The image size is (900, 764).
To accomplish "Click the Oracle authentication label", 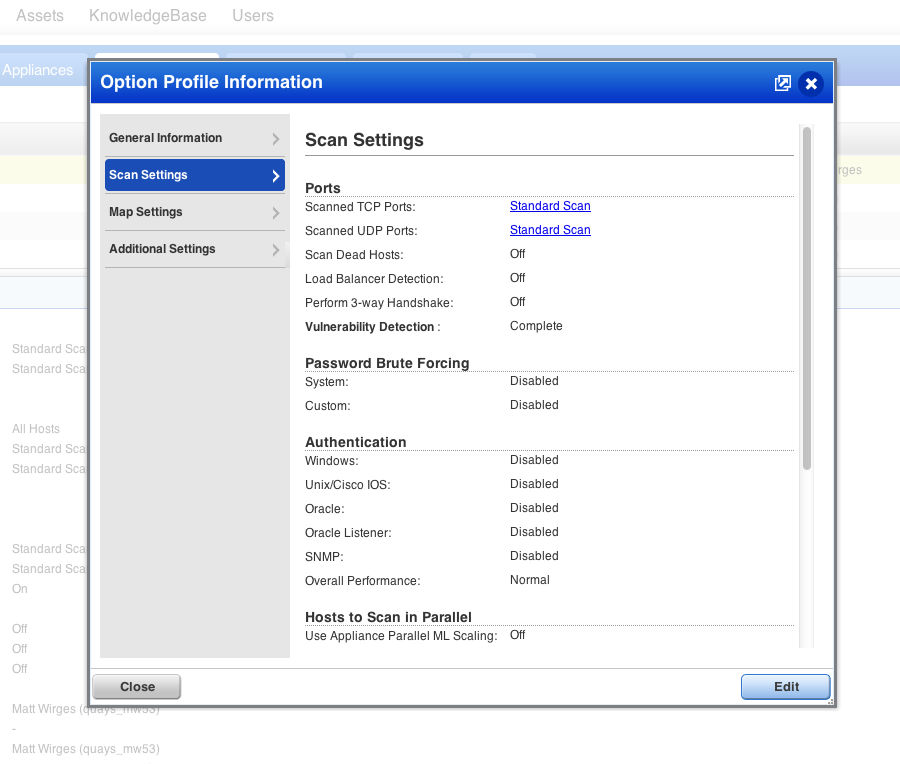I will pyautogui.click(x=324, y=509).
